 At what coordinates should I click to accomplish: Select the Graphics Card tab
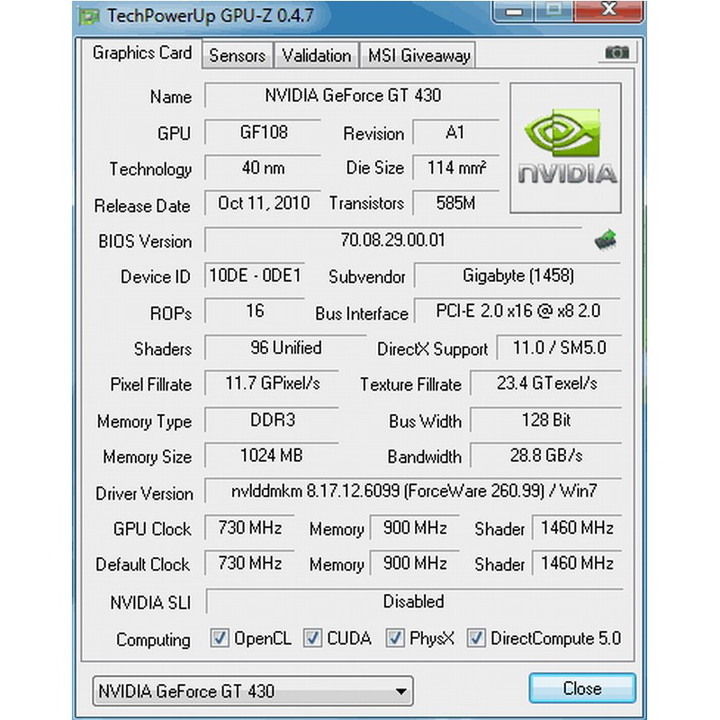click(142, 53)
